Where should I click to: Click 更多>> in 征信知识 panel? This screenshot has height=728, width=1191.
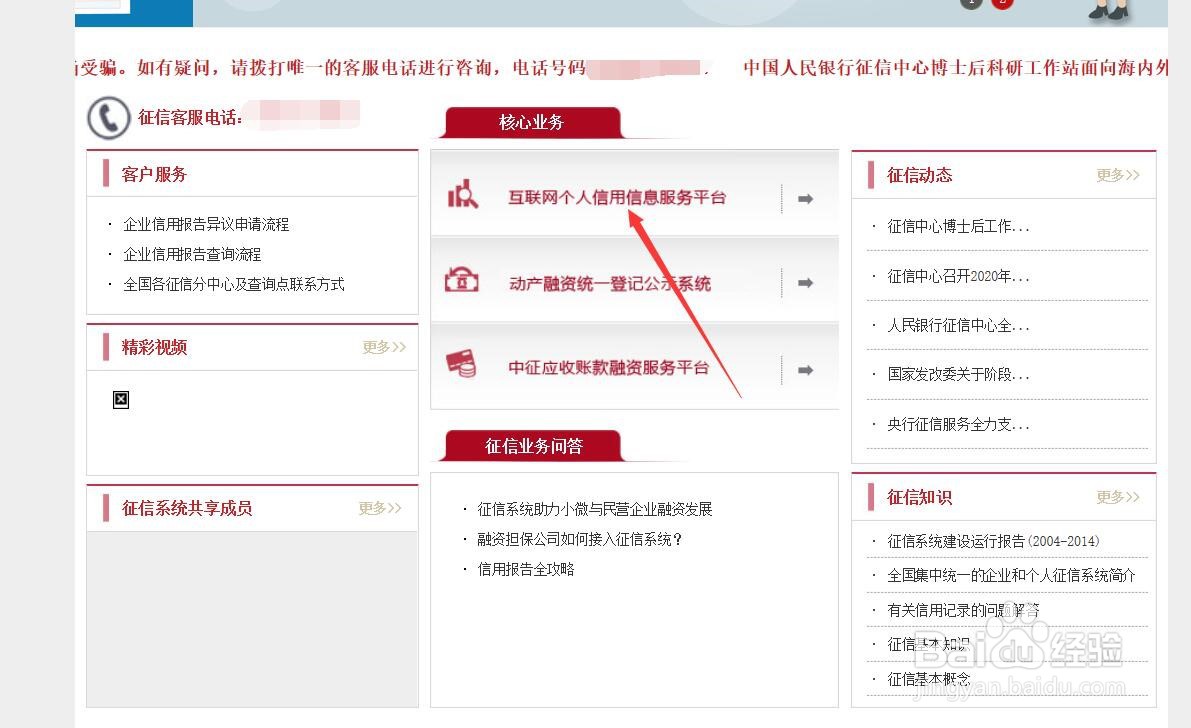(1117, 497)
